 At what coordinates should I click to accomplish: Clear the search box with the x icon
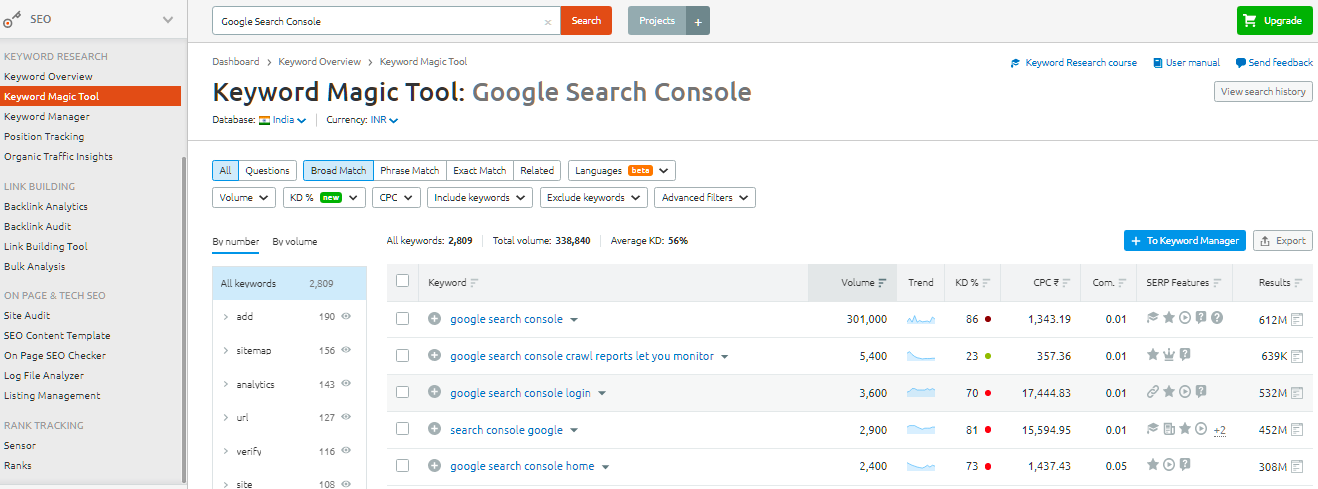click(547, 21)
